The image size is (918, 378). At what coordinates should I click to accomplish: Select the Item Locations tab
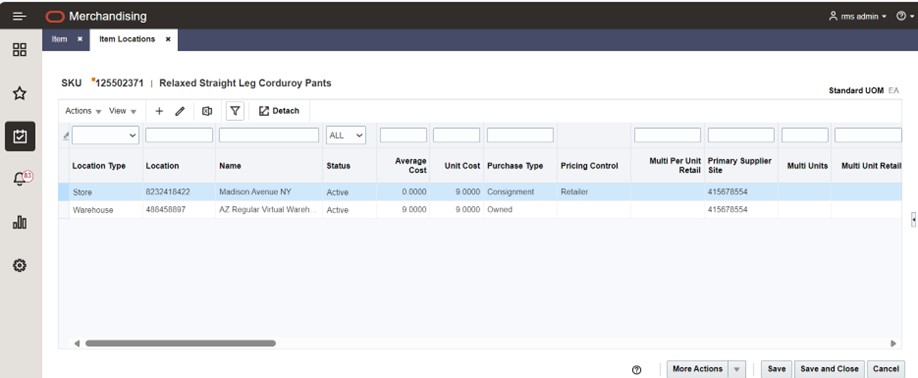[127, 39]
